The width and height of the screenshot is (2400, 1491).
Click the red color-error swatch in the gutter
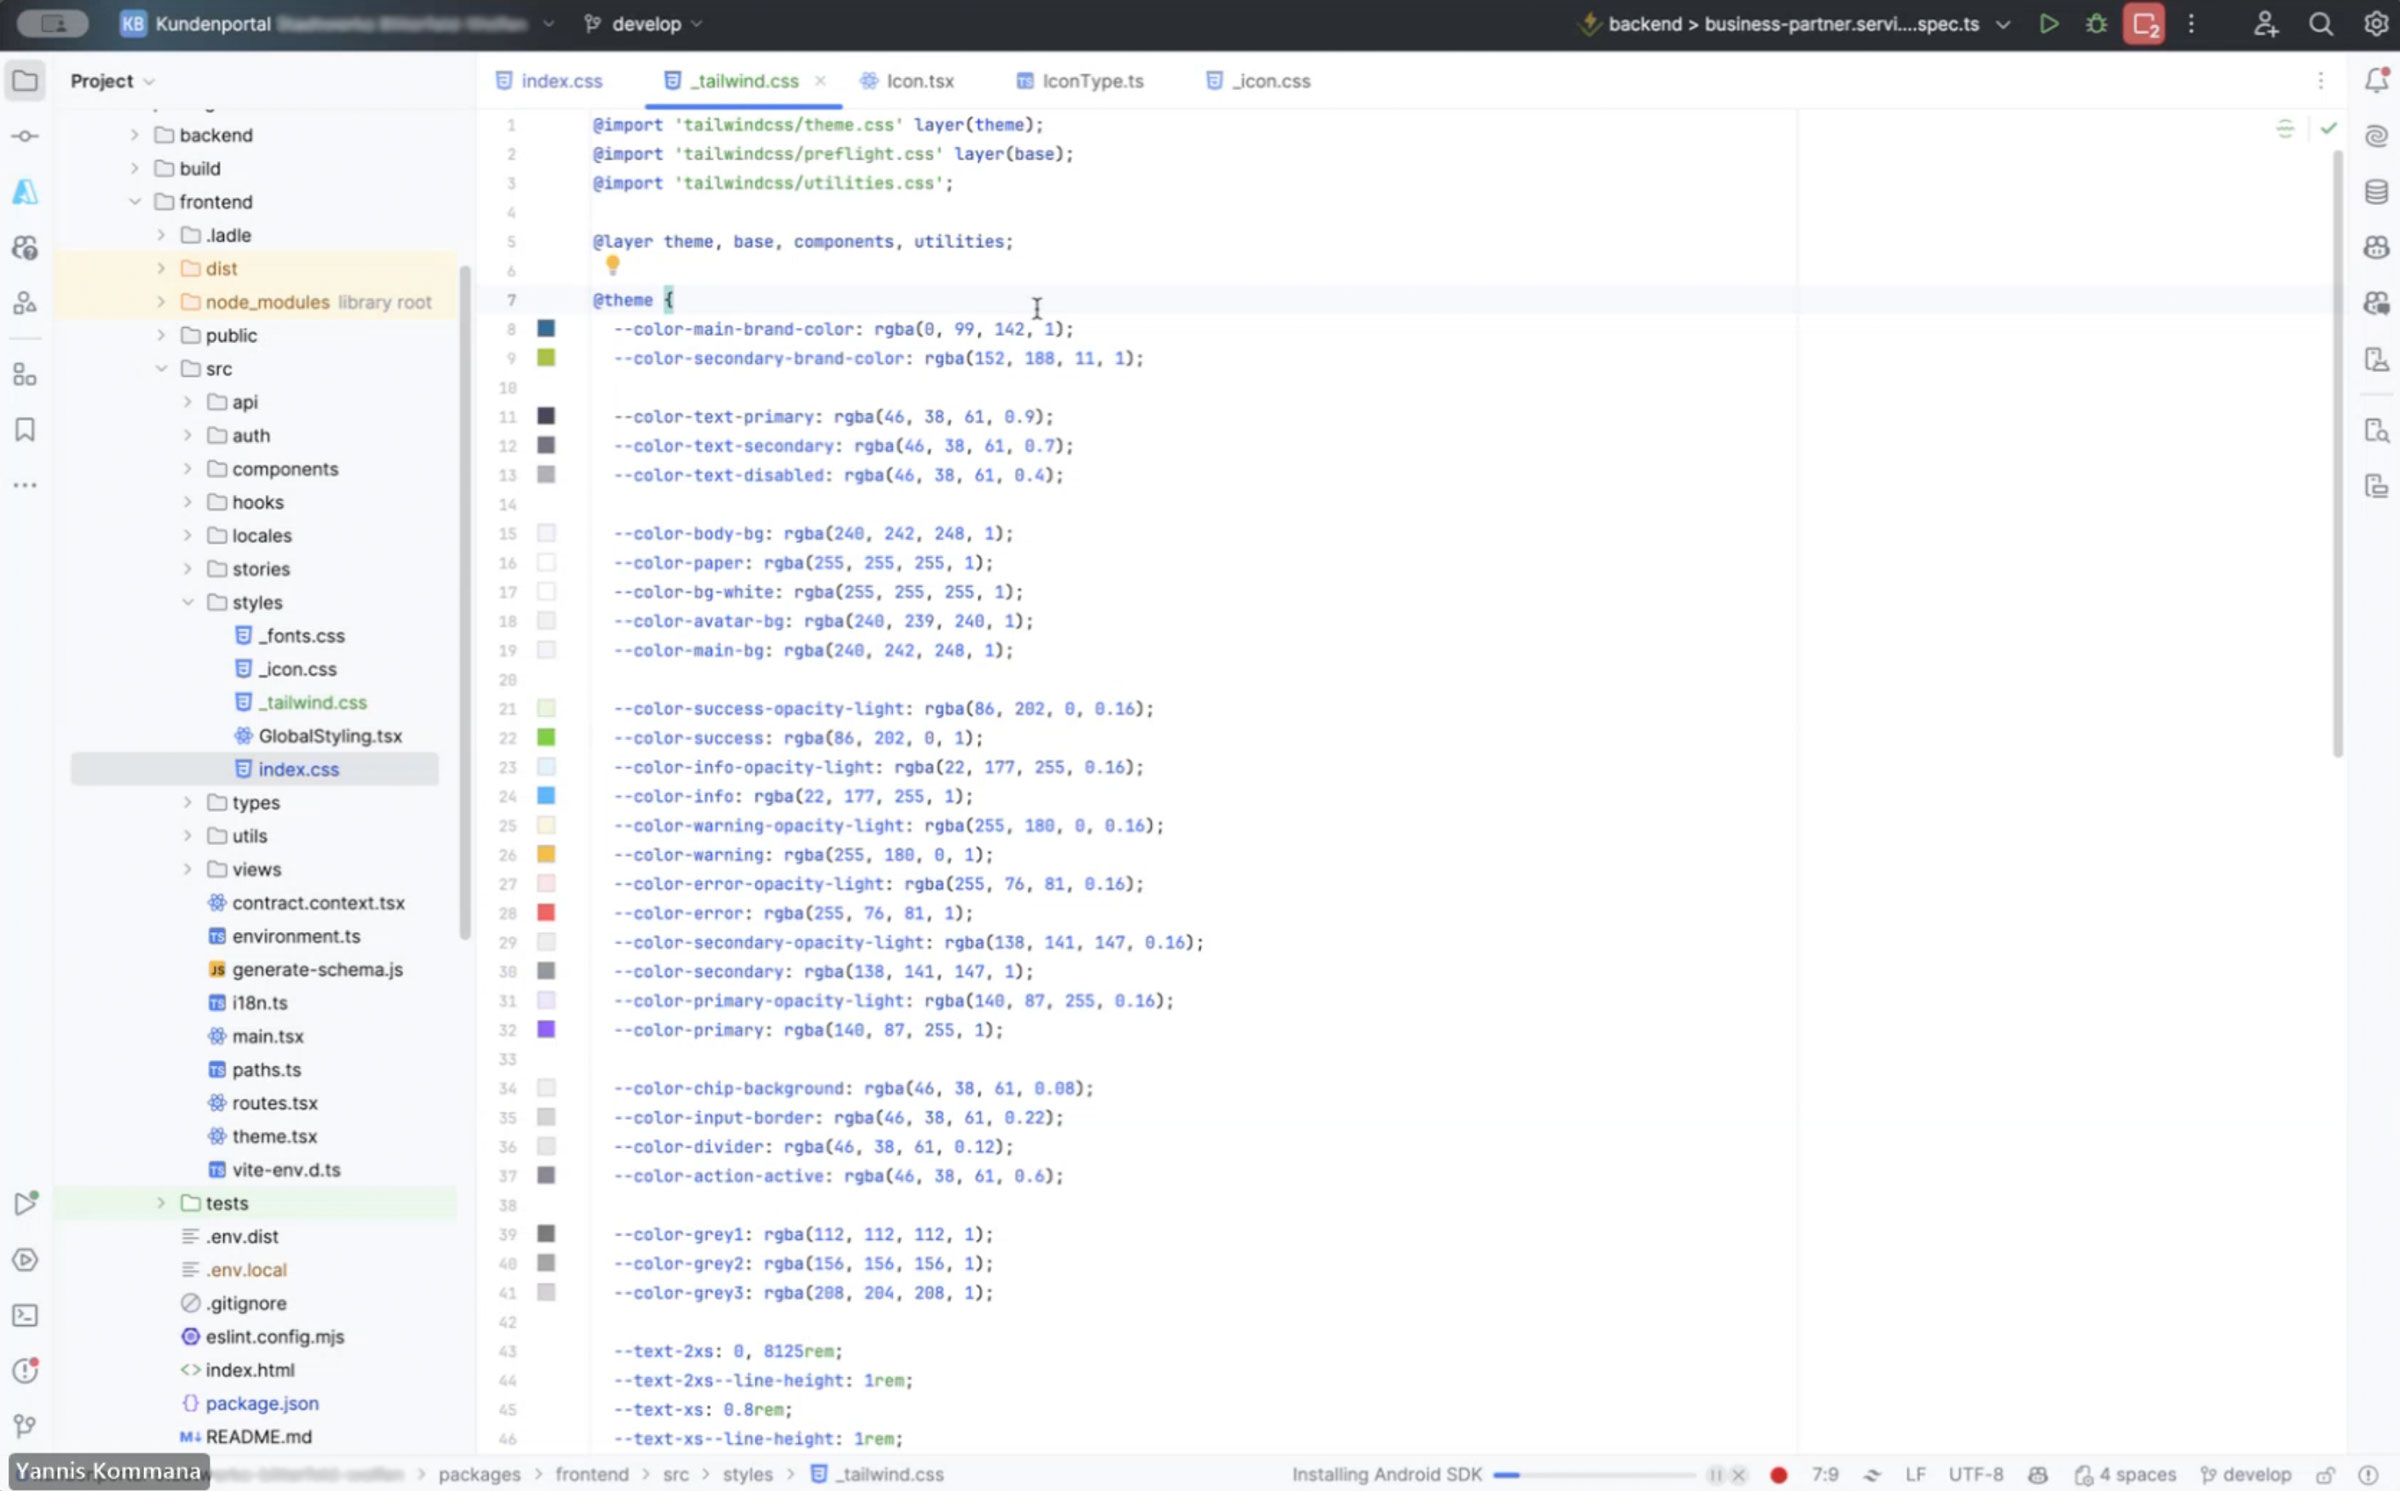pos(546,912)
